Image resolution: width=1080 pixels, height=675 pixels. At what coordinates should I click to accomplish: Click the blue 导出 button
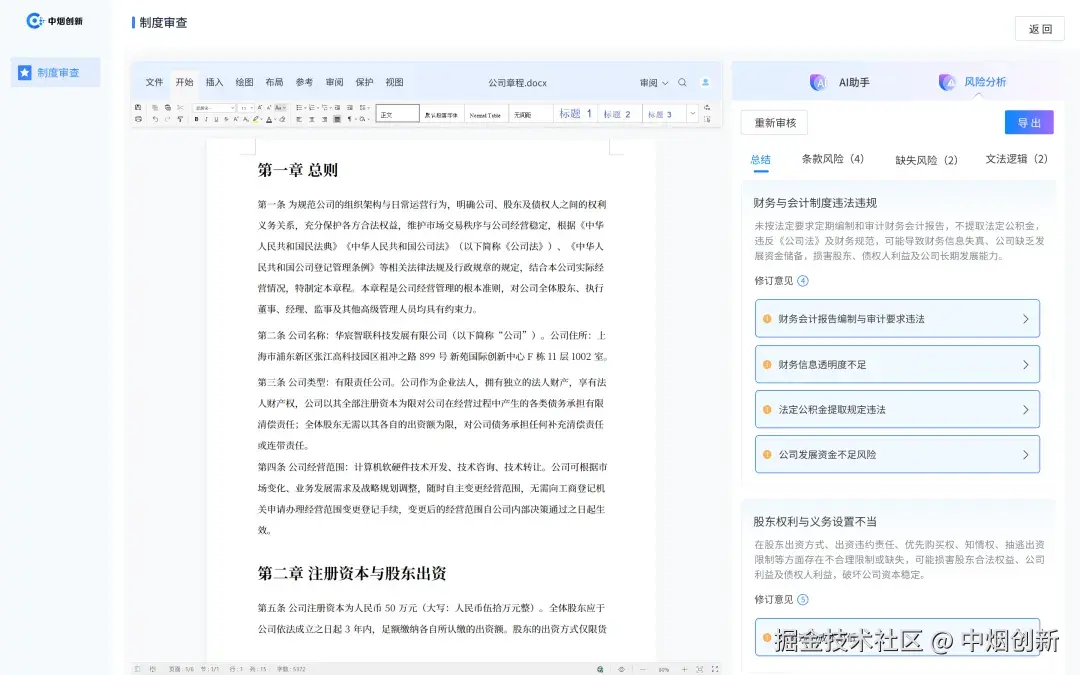1029,122
